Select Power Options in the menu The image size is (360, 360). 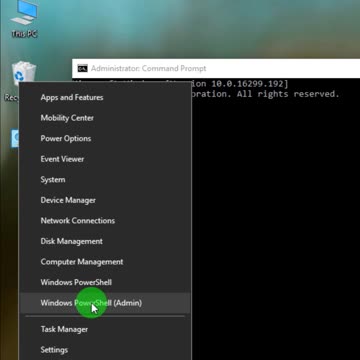point(105,139)
